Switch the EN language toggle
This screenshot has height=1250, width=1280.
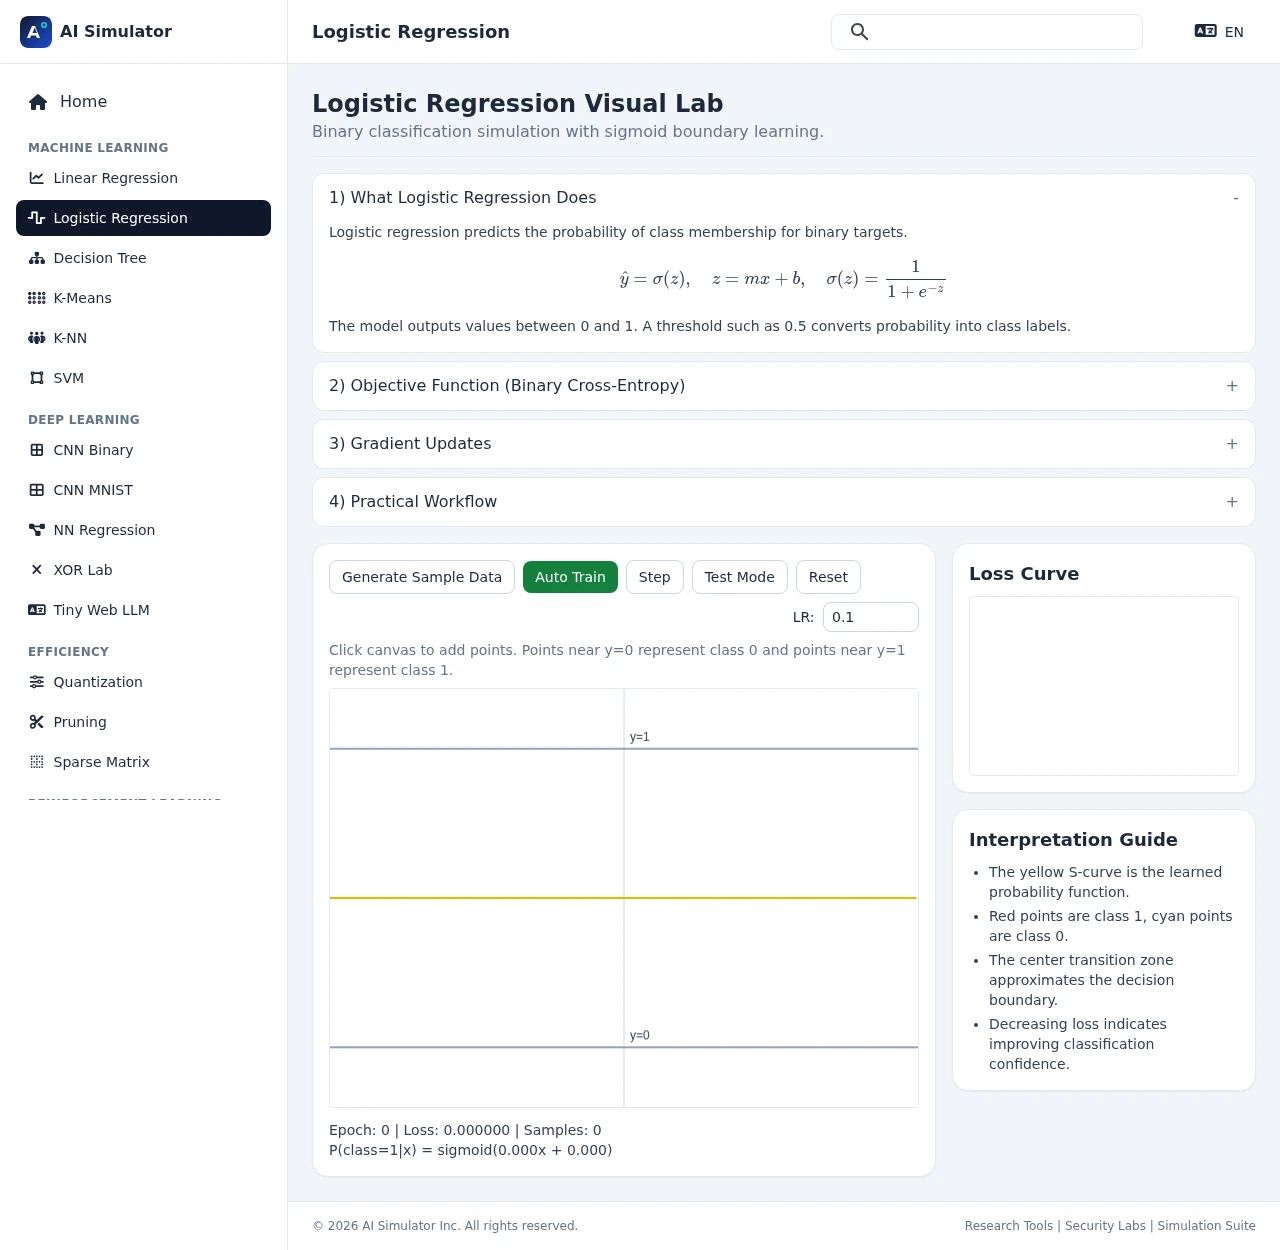click(x=1219, y=32)
